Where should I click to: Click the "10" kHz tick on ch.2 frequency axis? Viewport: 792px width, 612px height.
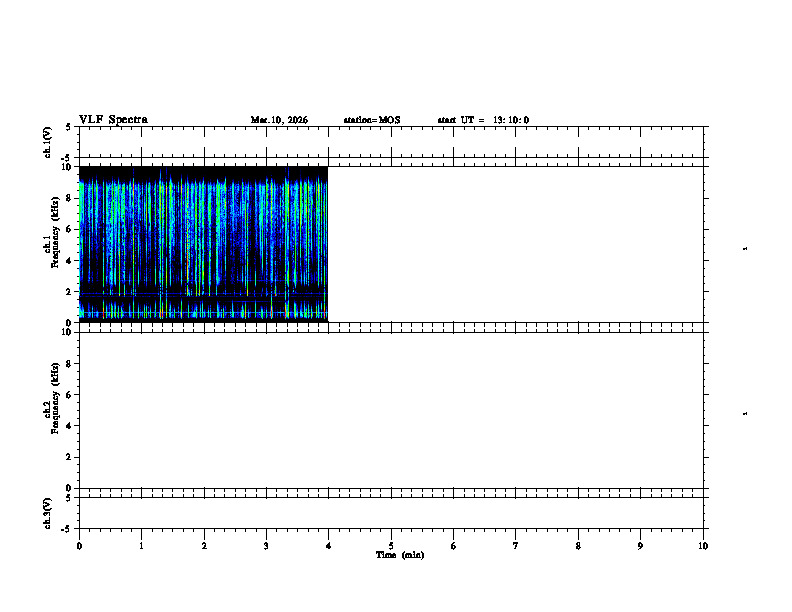click(x=67, y=332)
